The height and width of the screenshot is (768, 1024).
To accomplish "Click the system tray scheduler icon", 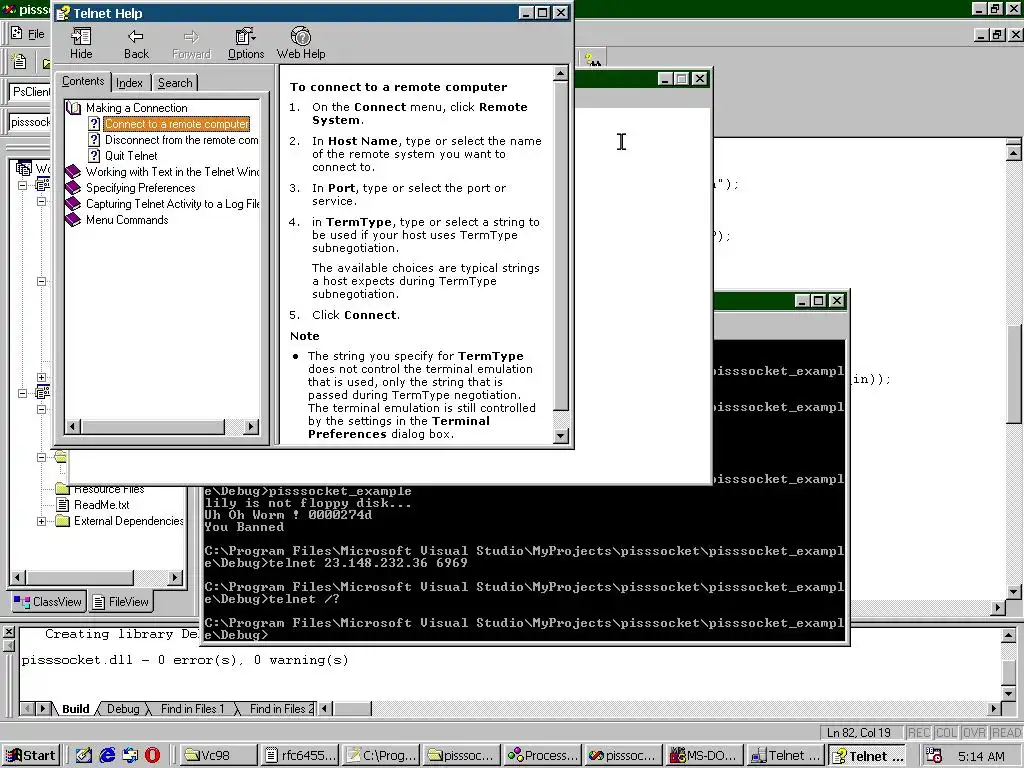I will [x=934, y=756].
